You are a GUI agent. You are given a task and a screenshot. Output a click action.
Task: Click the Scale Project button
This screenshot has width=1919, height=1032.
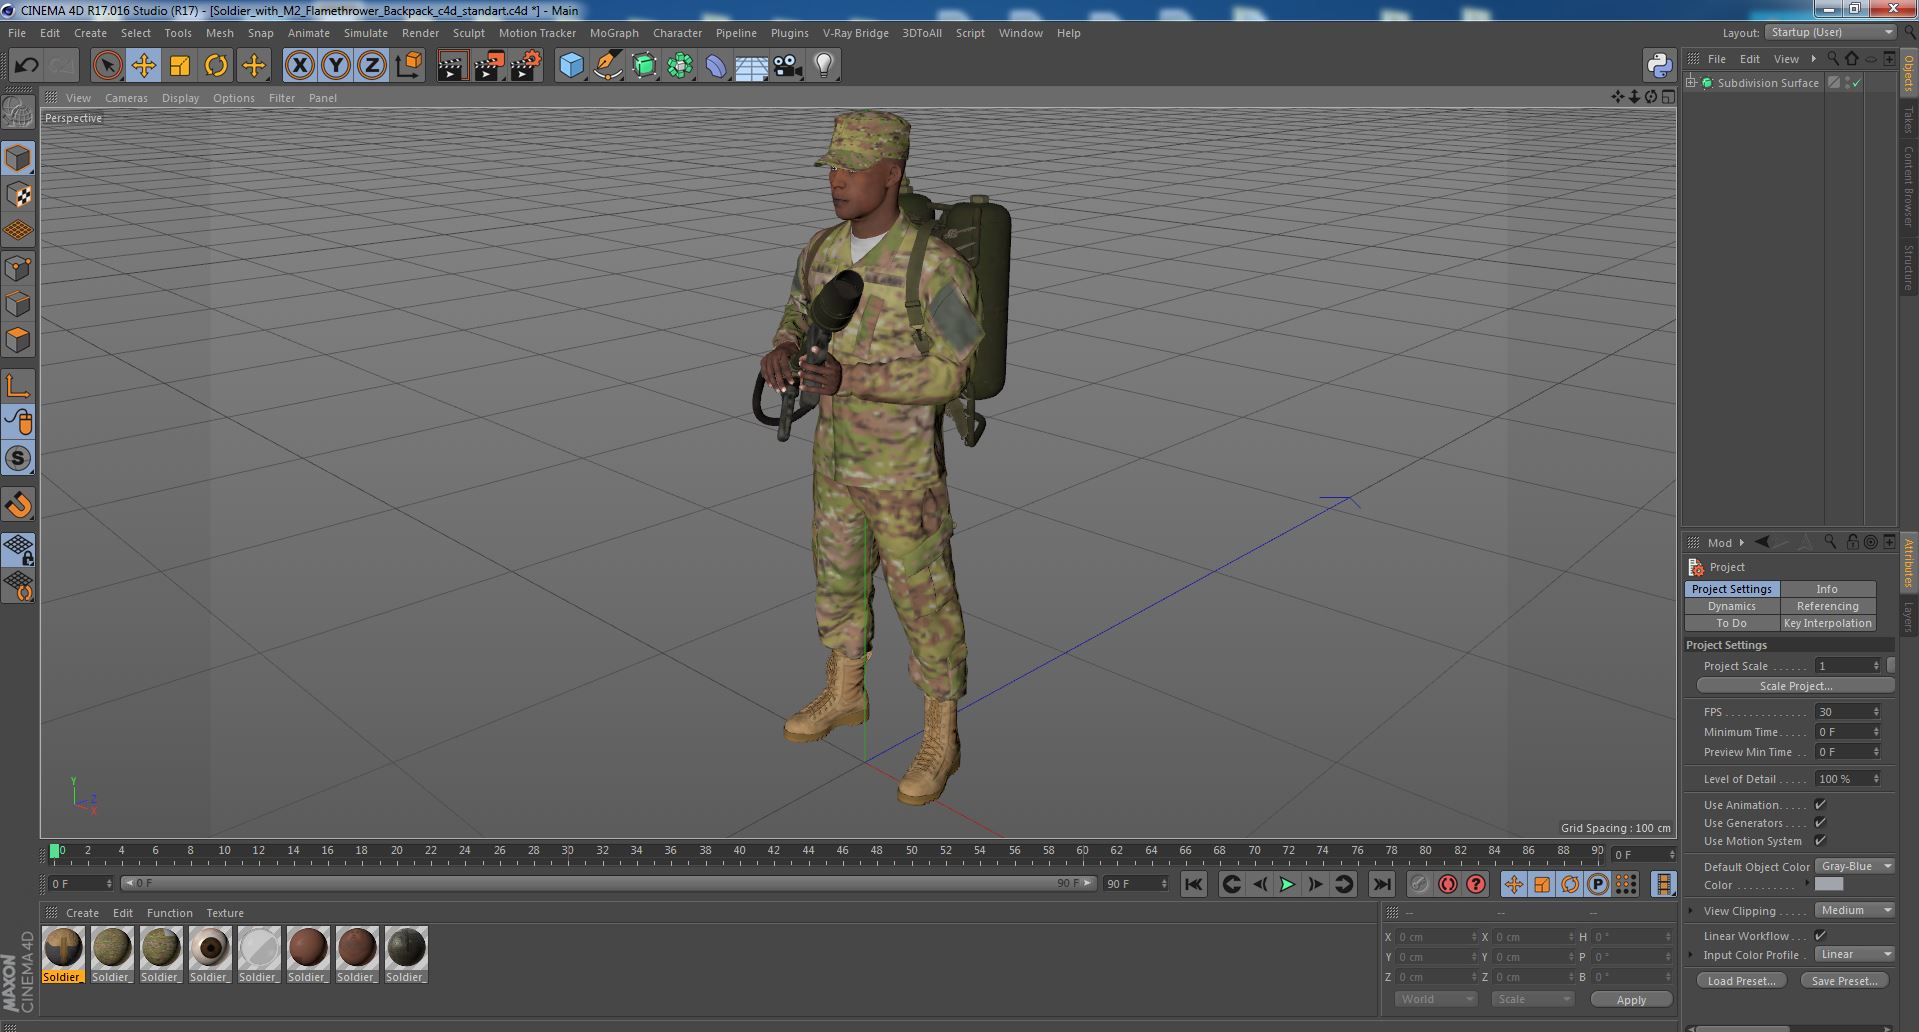pyautogui.click(x=1795, y=686)
